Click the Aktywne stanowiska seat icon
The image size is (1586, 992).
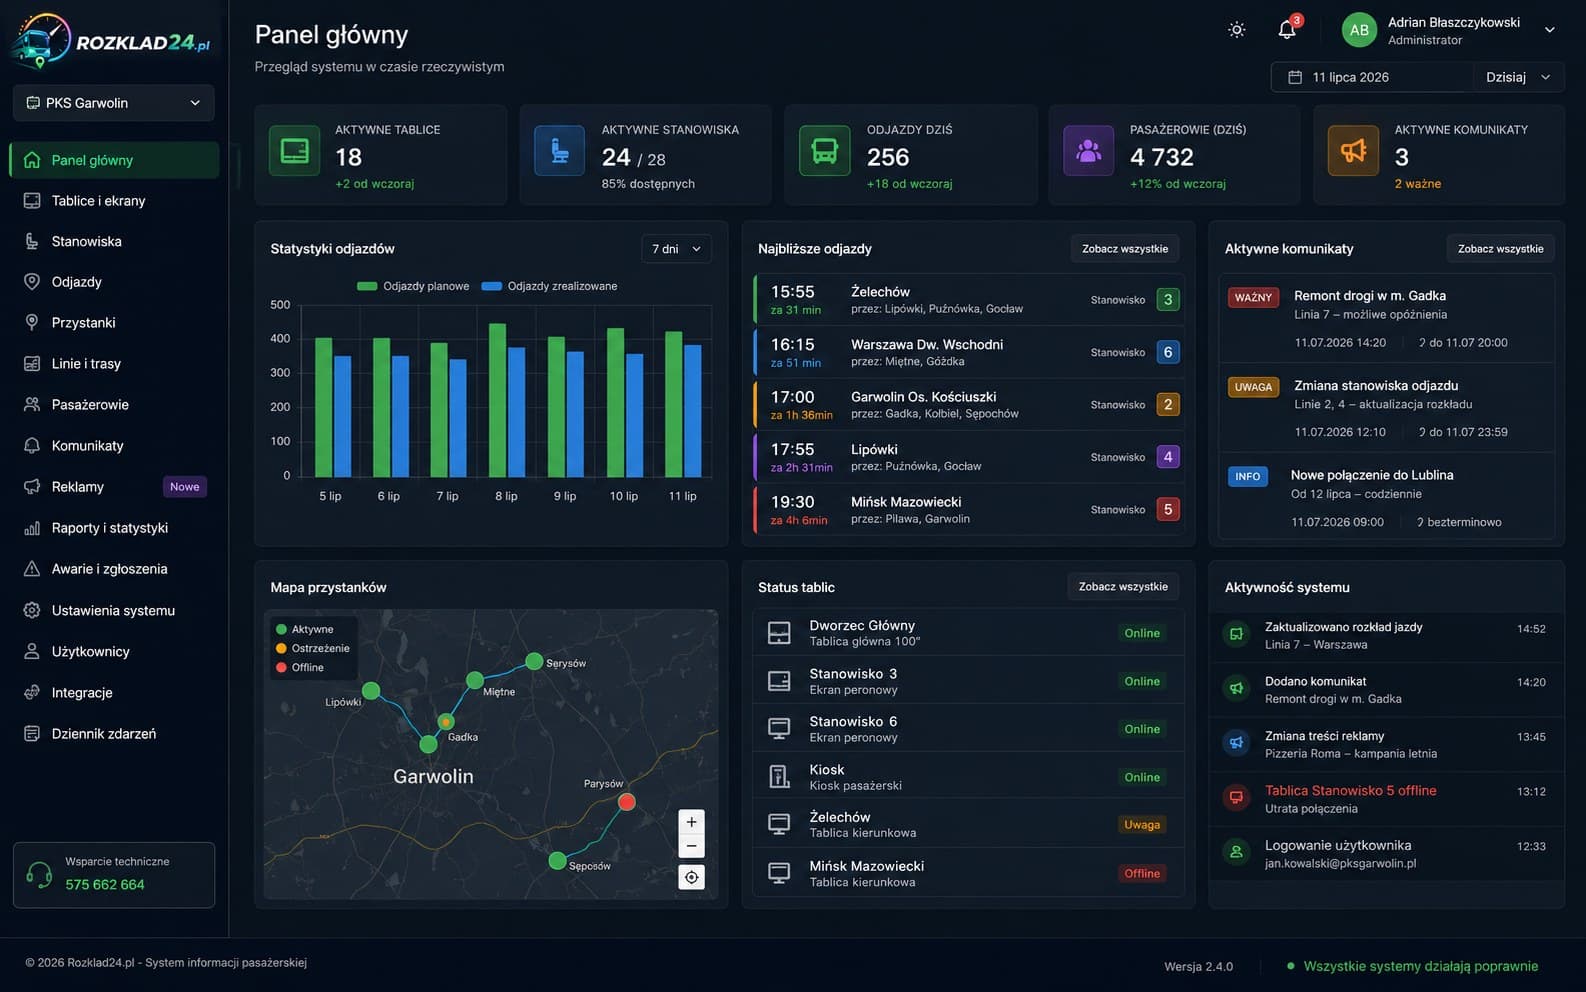tap(559, 151)
